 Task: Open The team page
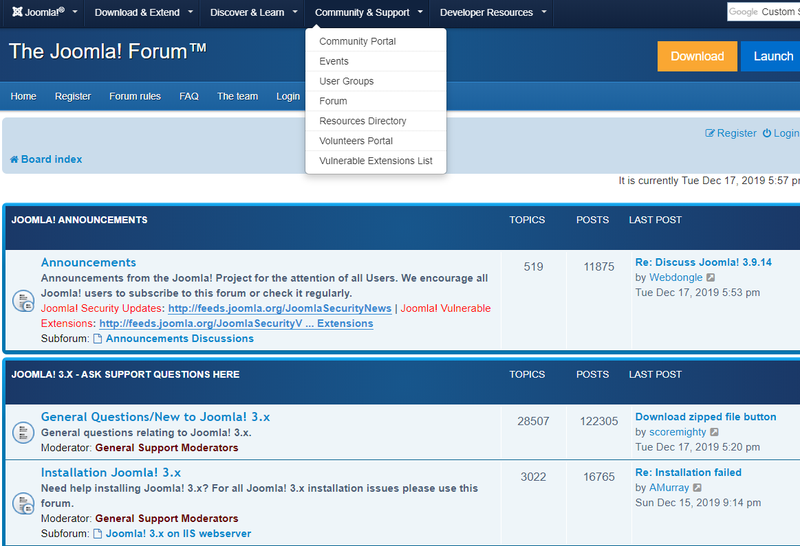coord(237,96)
